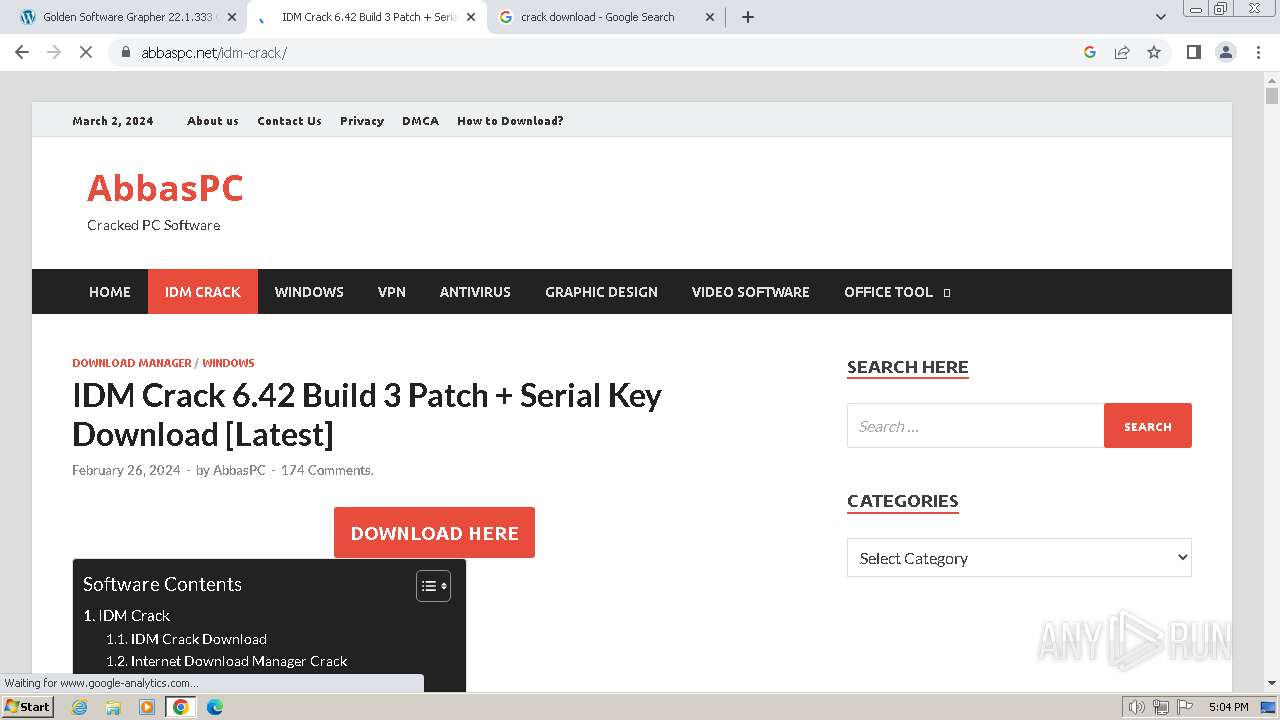The image size is (1280, 720).
Task: Jump to 1. IDM Crack section
Action: pyautogui.click(x=127, y=616)
